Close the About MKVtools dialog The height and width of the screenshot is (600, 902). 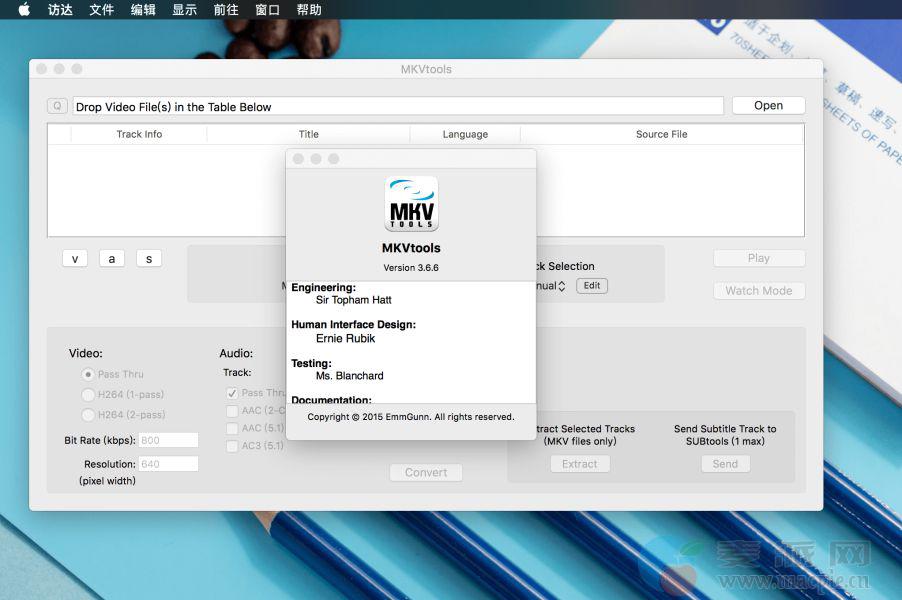point(296,159)
